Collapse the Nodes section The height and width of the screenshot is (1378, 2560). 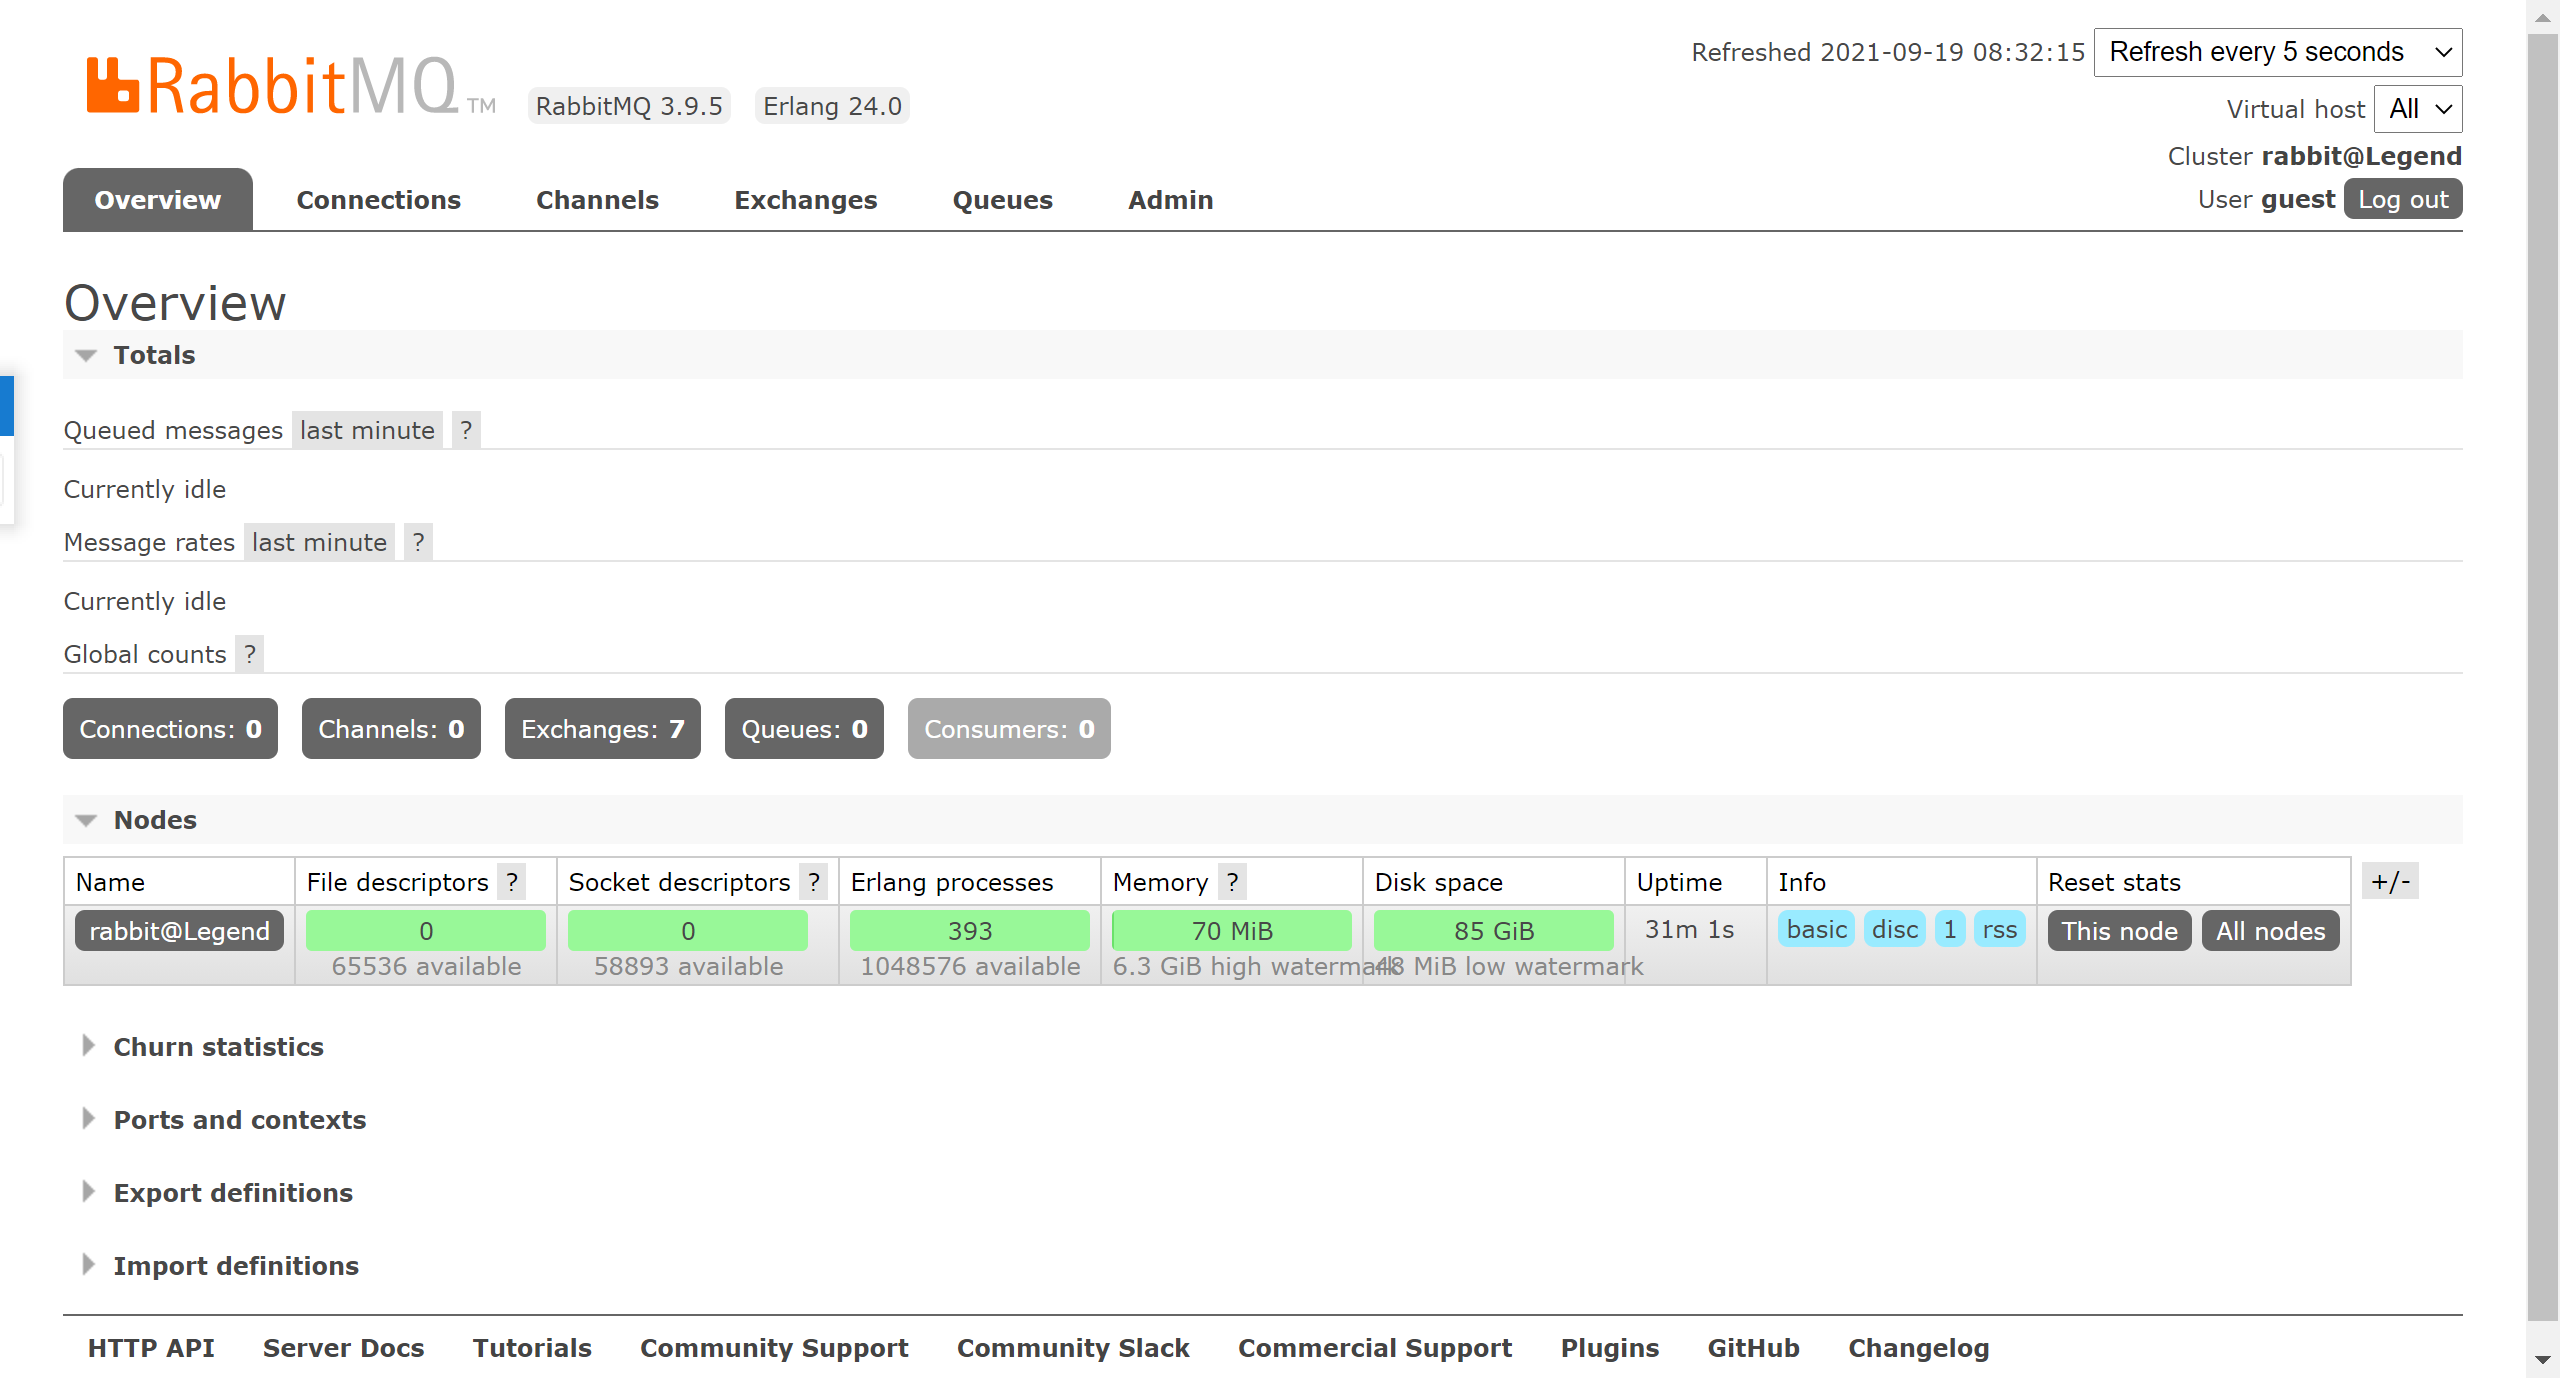[x=155, y=820]
